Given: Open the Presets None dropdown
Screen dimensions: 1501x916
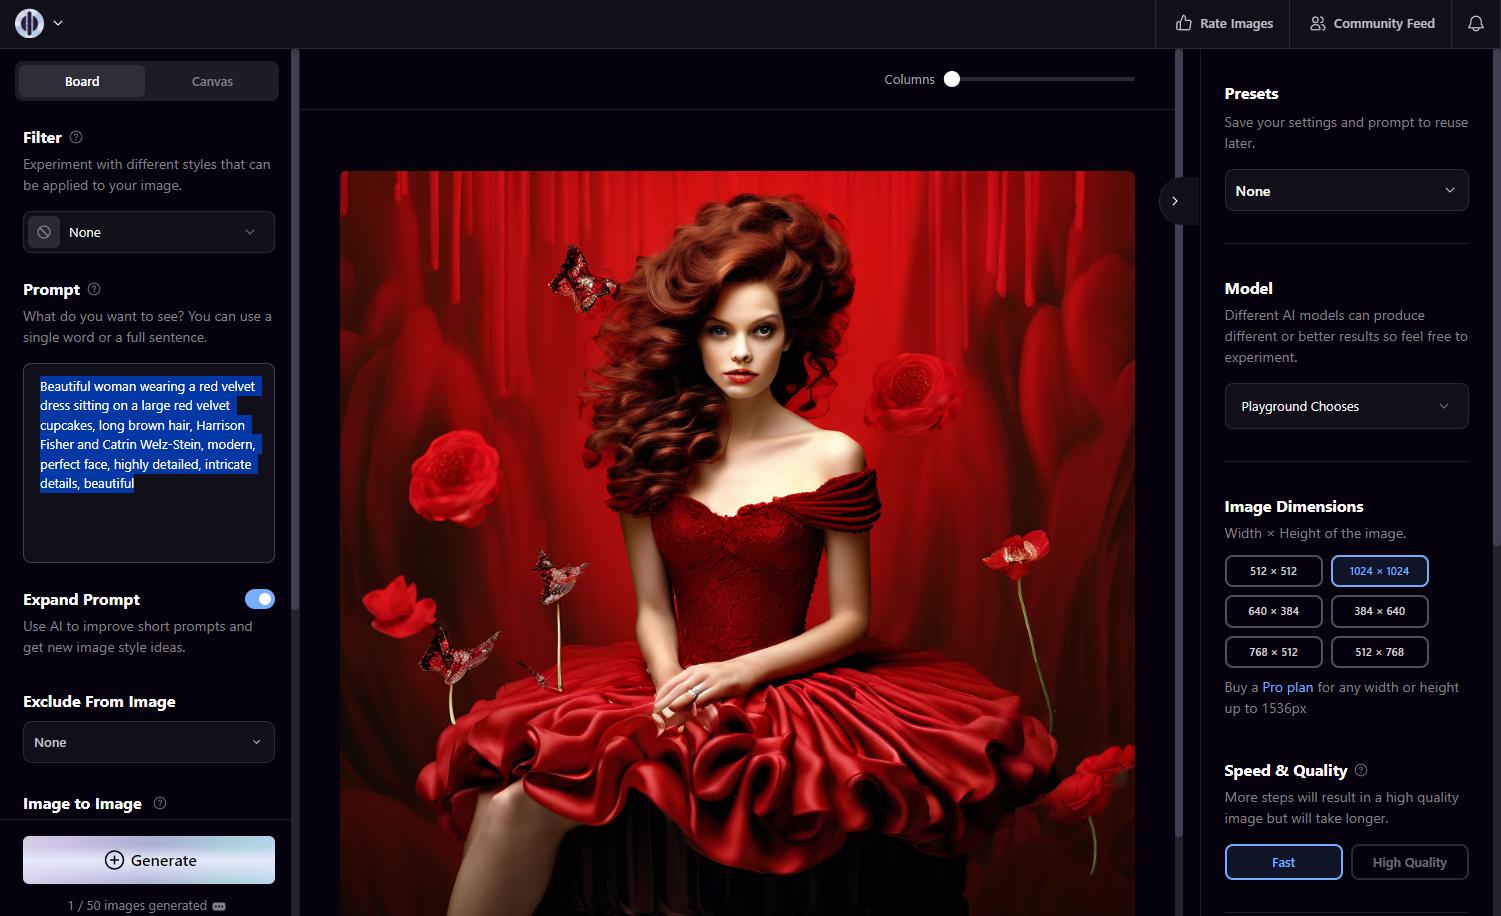Looking at the screenshot, I should (1346, 190).
